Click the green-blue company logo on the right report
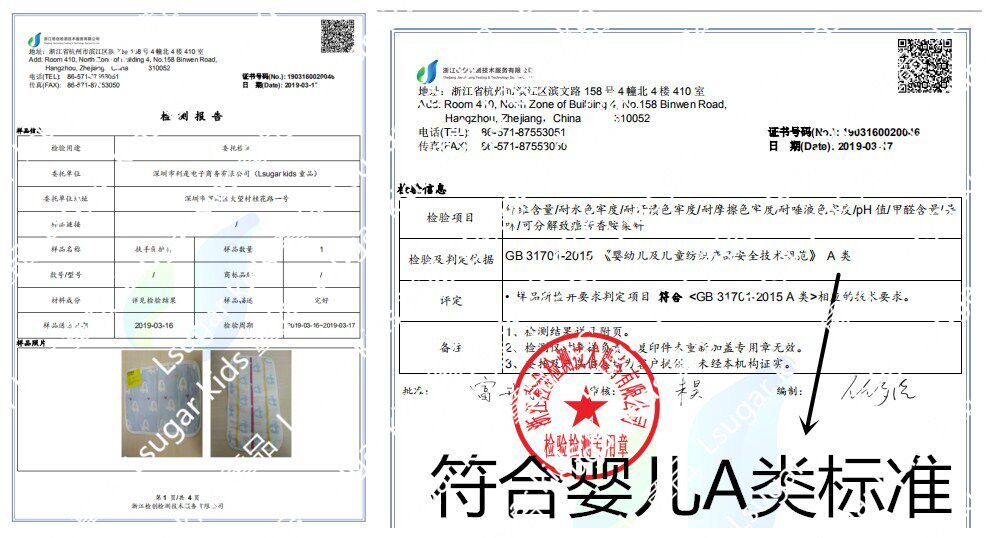The height and width of the screenshot is (538, 992). pos(427,71)
